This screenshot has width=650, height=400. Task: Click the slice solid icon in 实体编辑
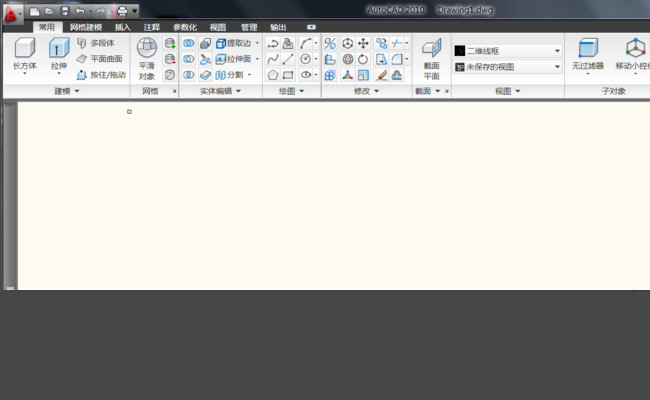pos(205,59)
